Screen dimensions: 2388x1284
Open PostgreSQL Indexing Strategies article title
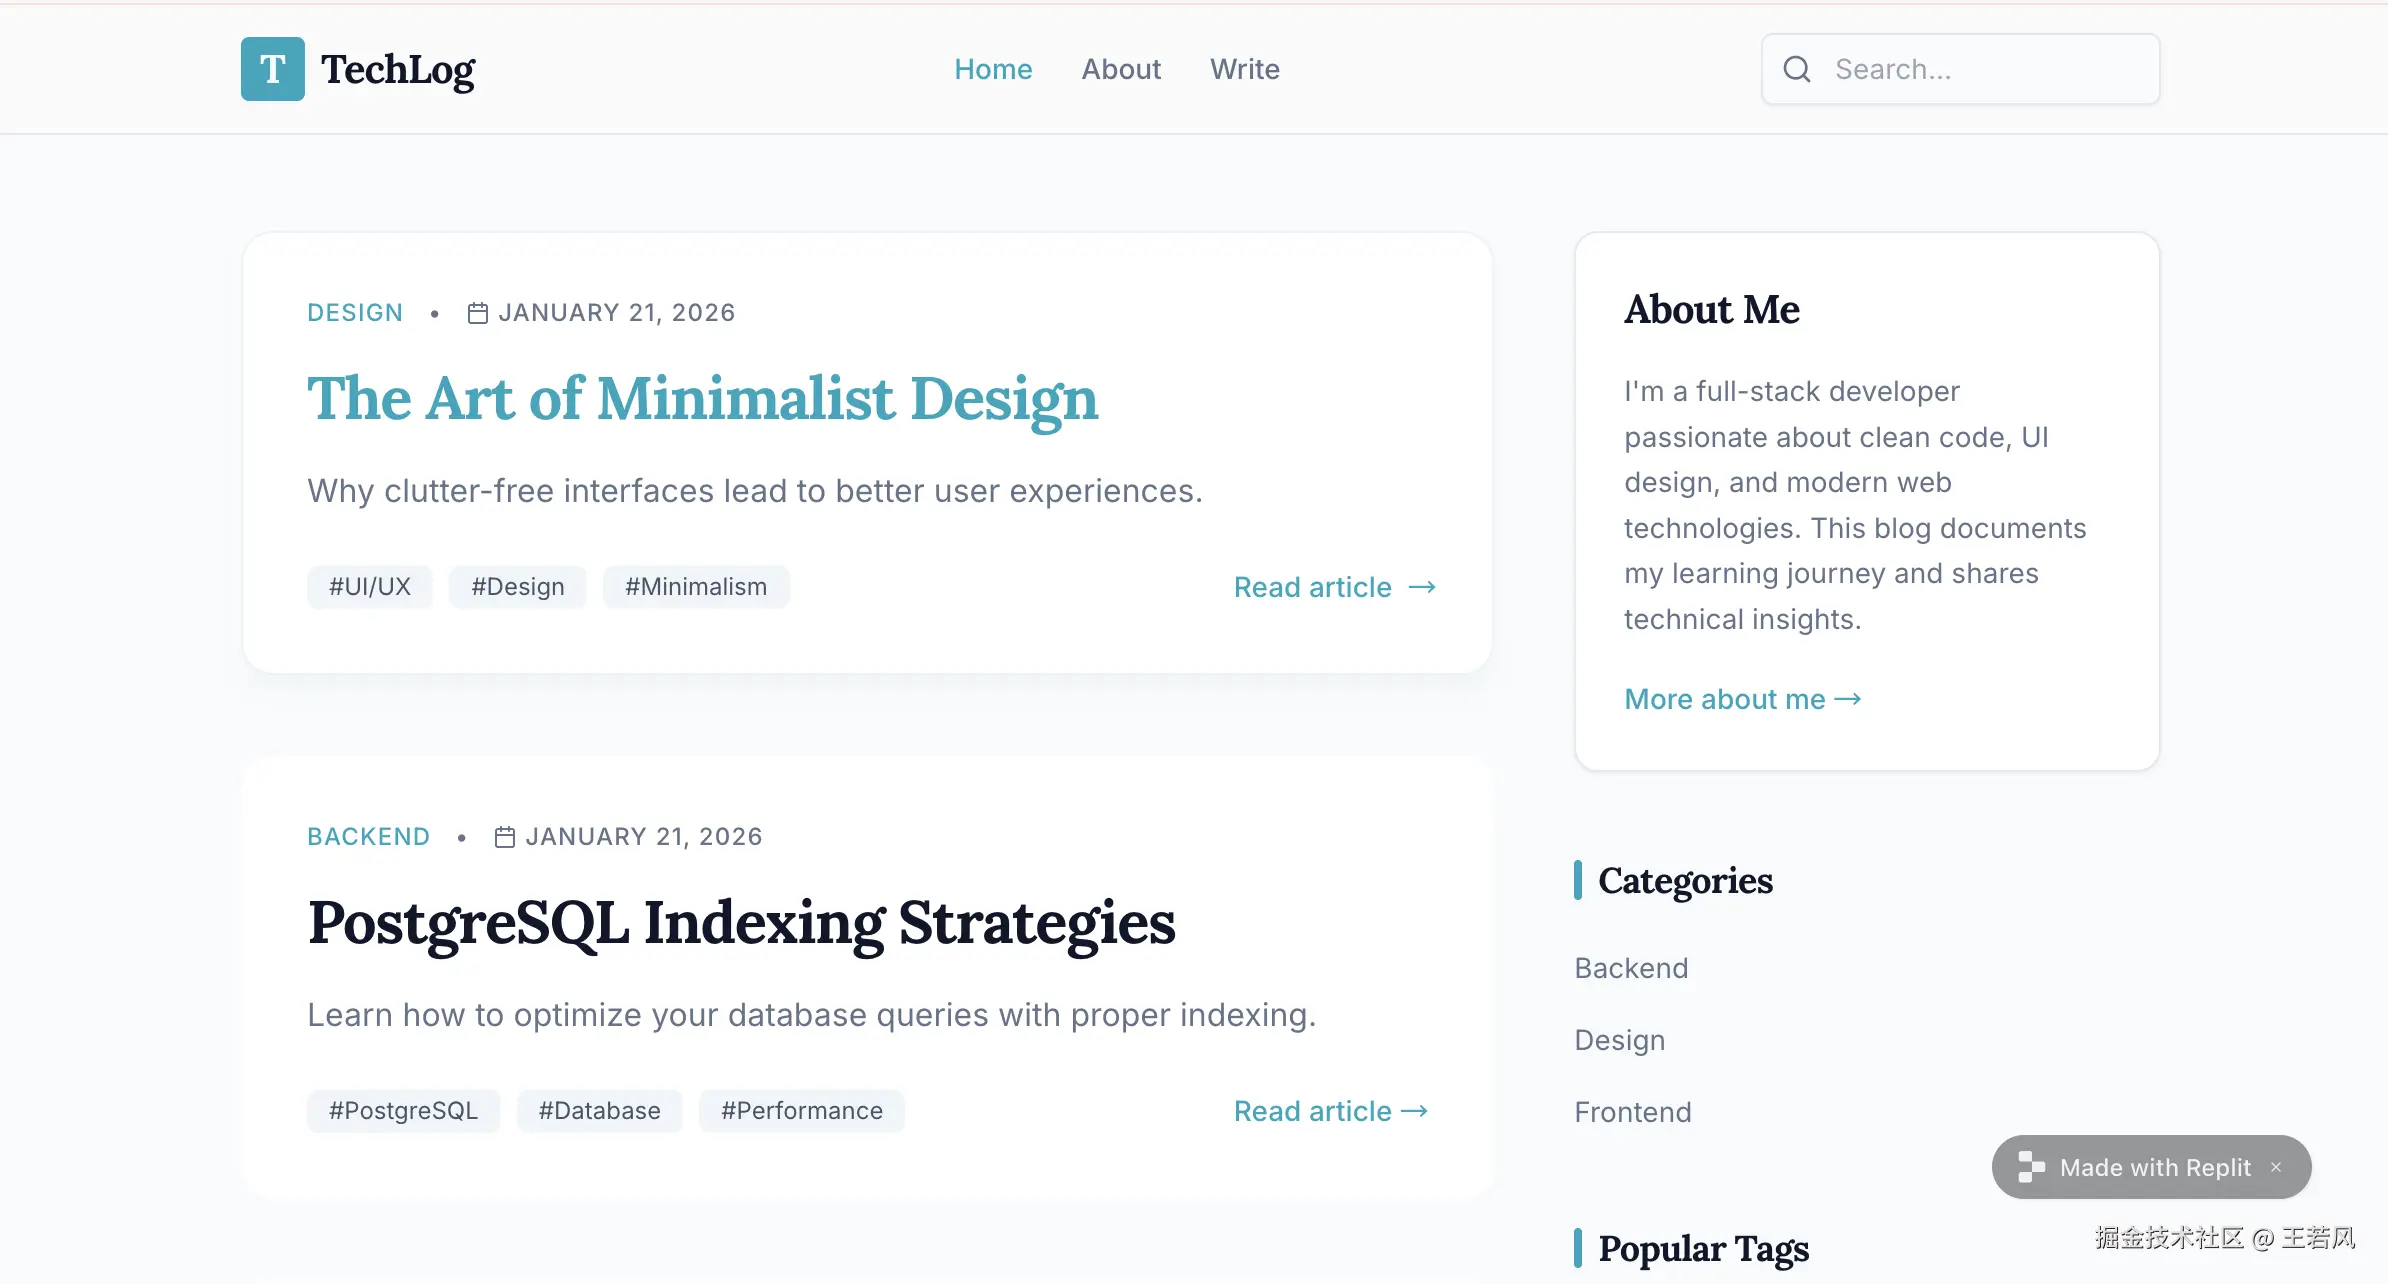741,922
